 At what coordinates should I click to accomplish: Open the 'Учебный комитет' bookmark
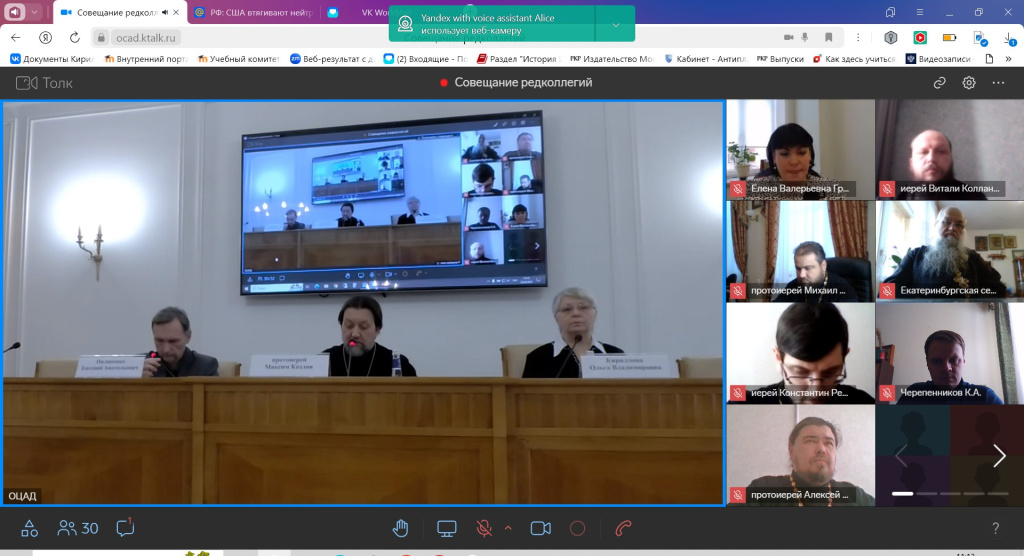[x=235, y=59]
